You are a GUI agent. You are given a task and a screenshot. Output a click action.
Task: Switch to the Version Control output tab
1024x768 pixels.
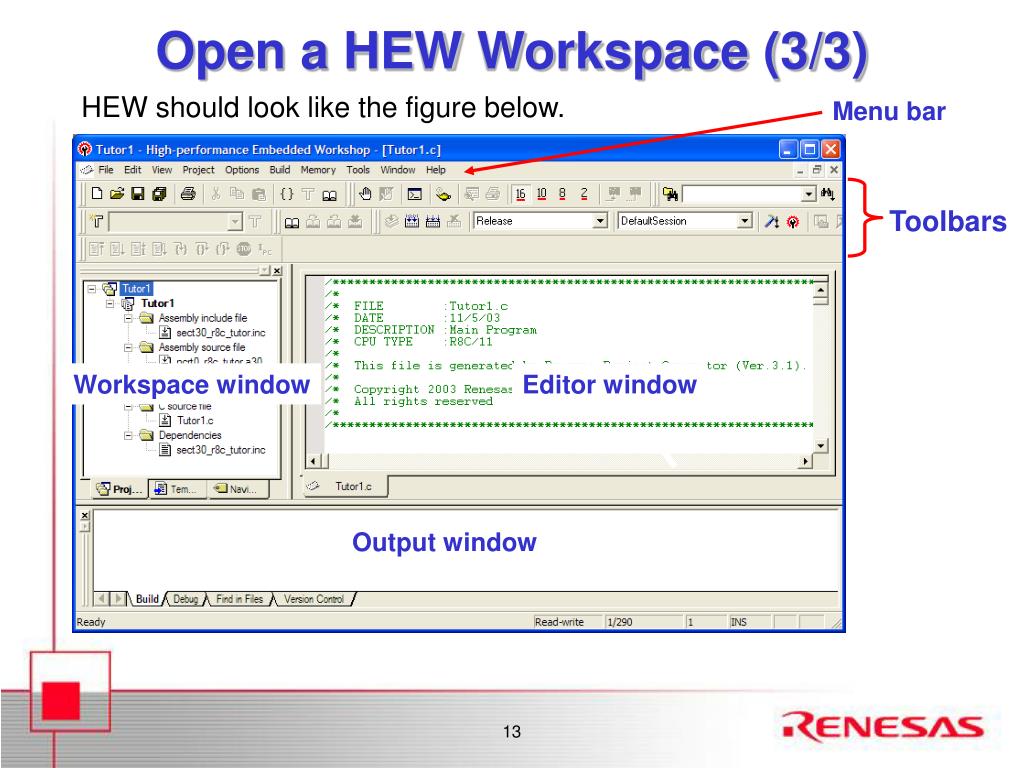coord(313,599)
